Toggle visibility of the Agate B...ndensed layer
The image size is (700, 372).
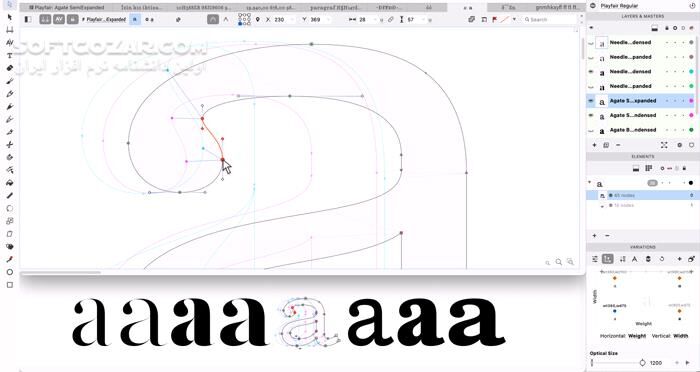click(591, 130)
